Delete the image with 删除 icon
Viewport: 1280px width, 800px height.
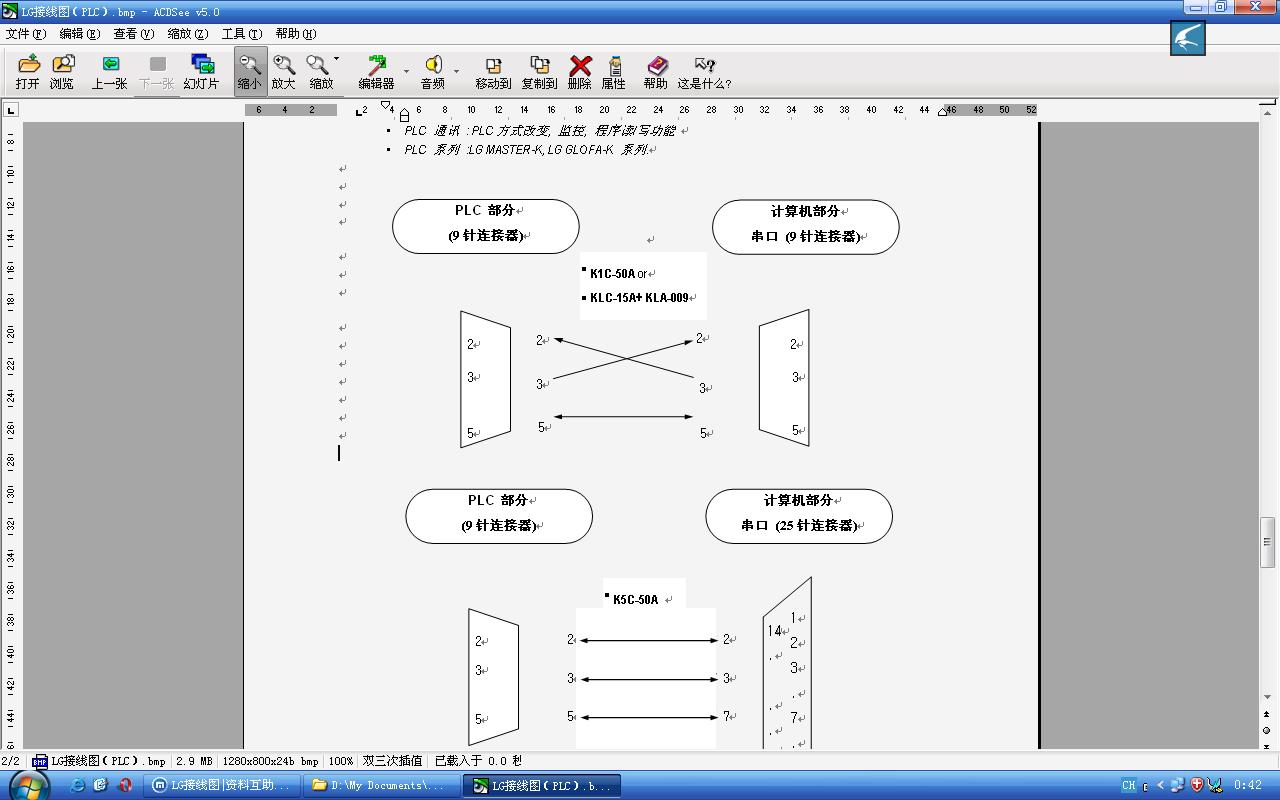click(580, 72)
